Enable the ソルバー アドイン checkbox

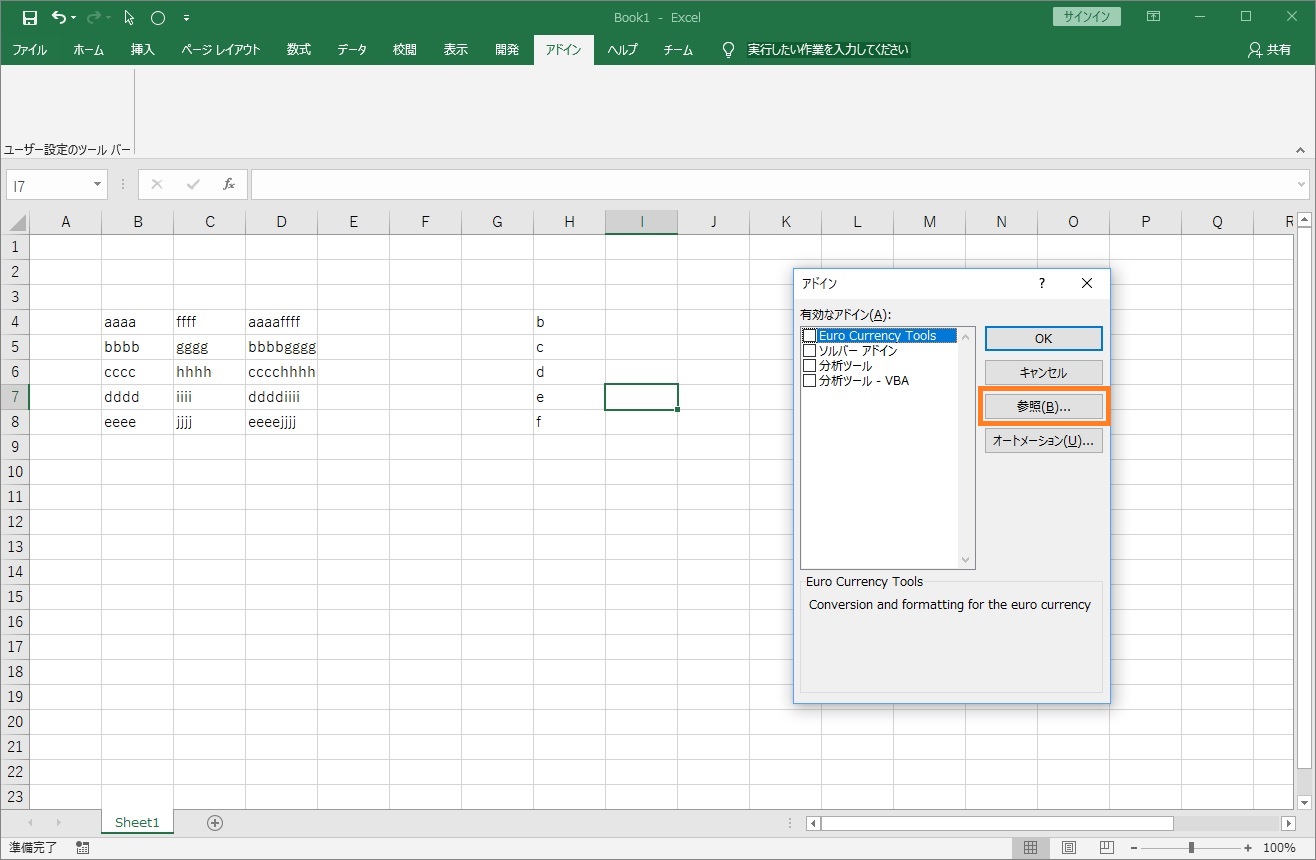[x=810, y=351]
